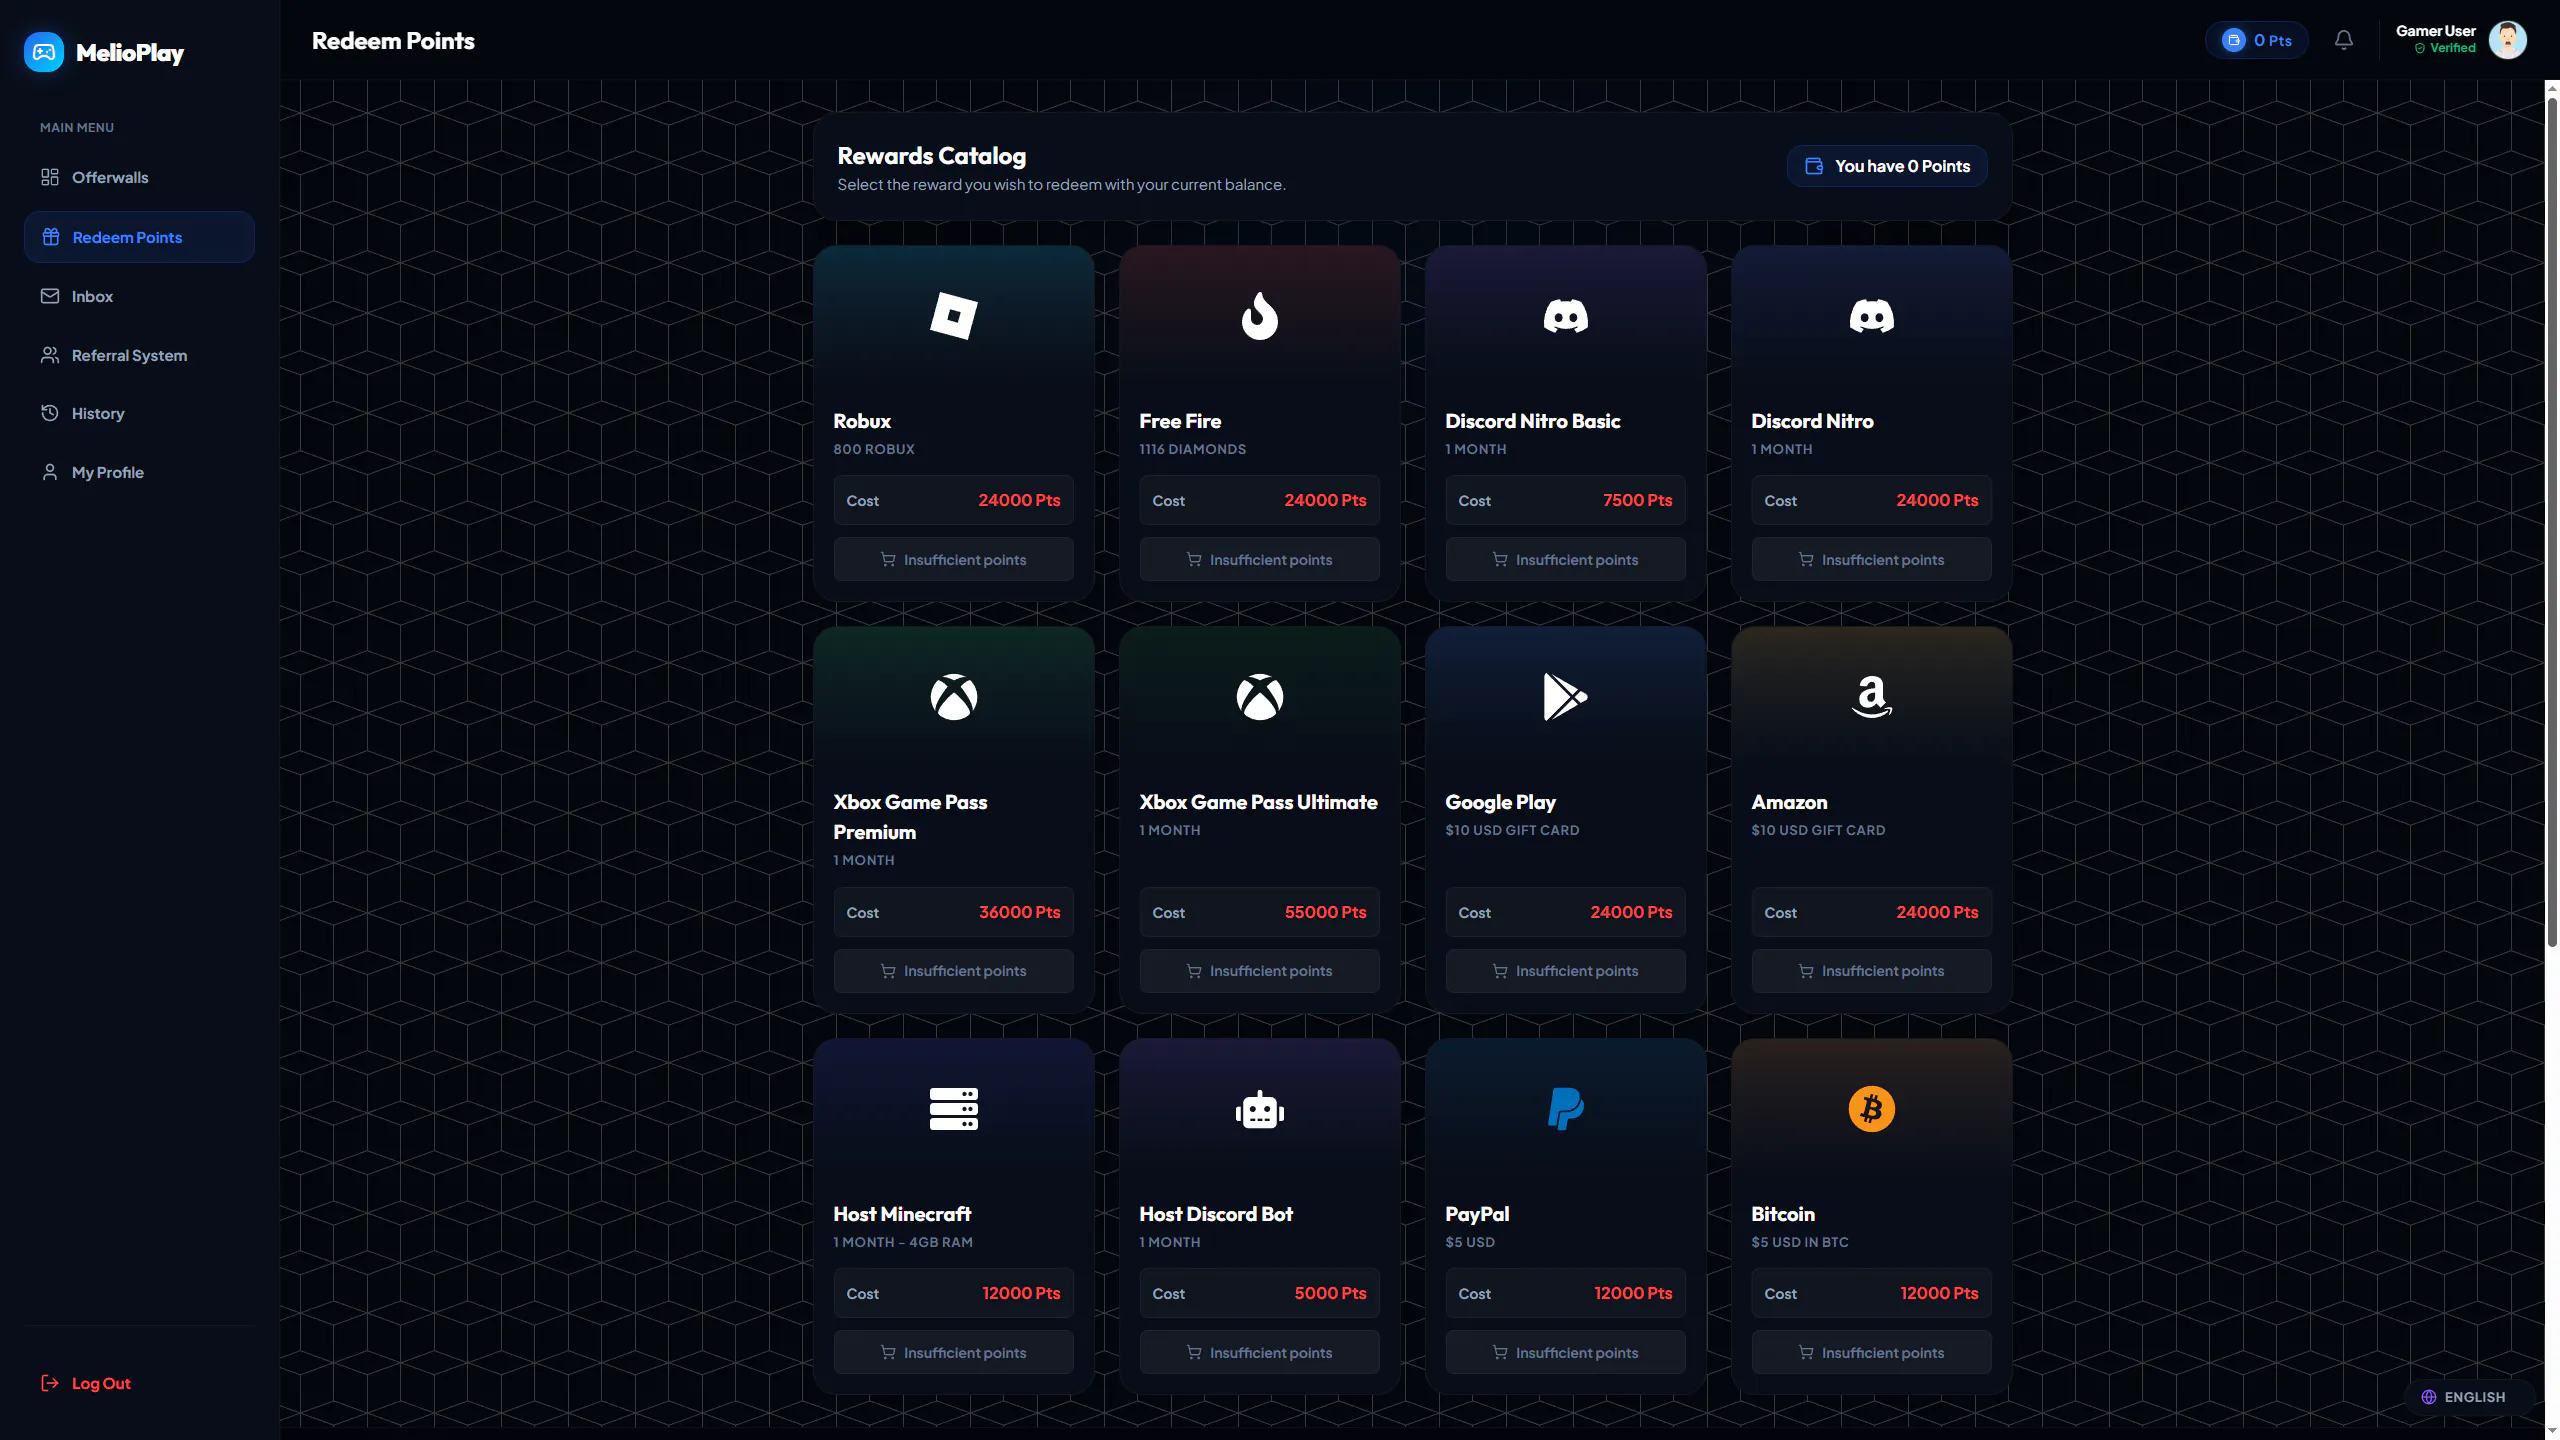Click the 1 MONTH - 4GB RAM subtitle

pos(902,1242)
